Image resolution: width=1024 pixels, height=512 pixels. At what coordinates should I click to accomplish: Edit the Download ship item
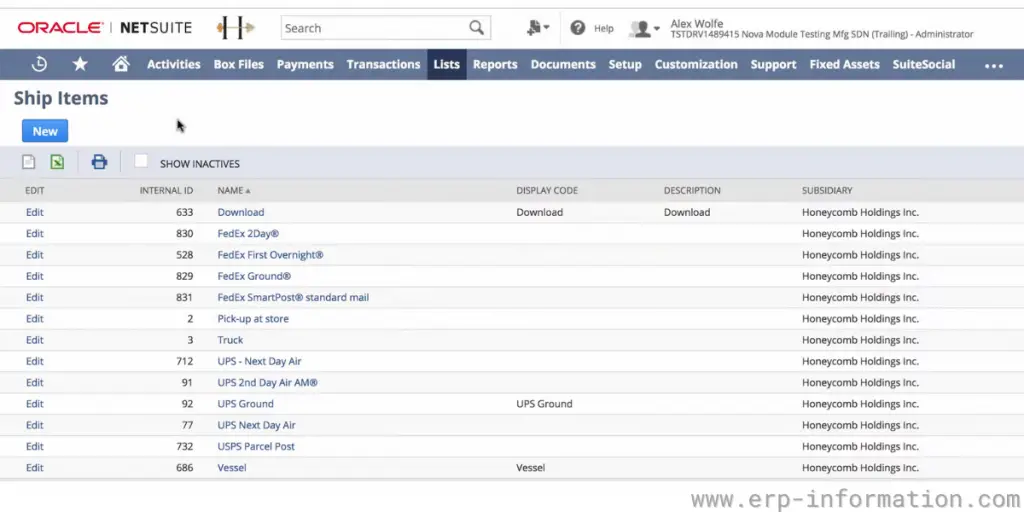point(35,212)
